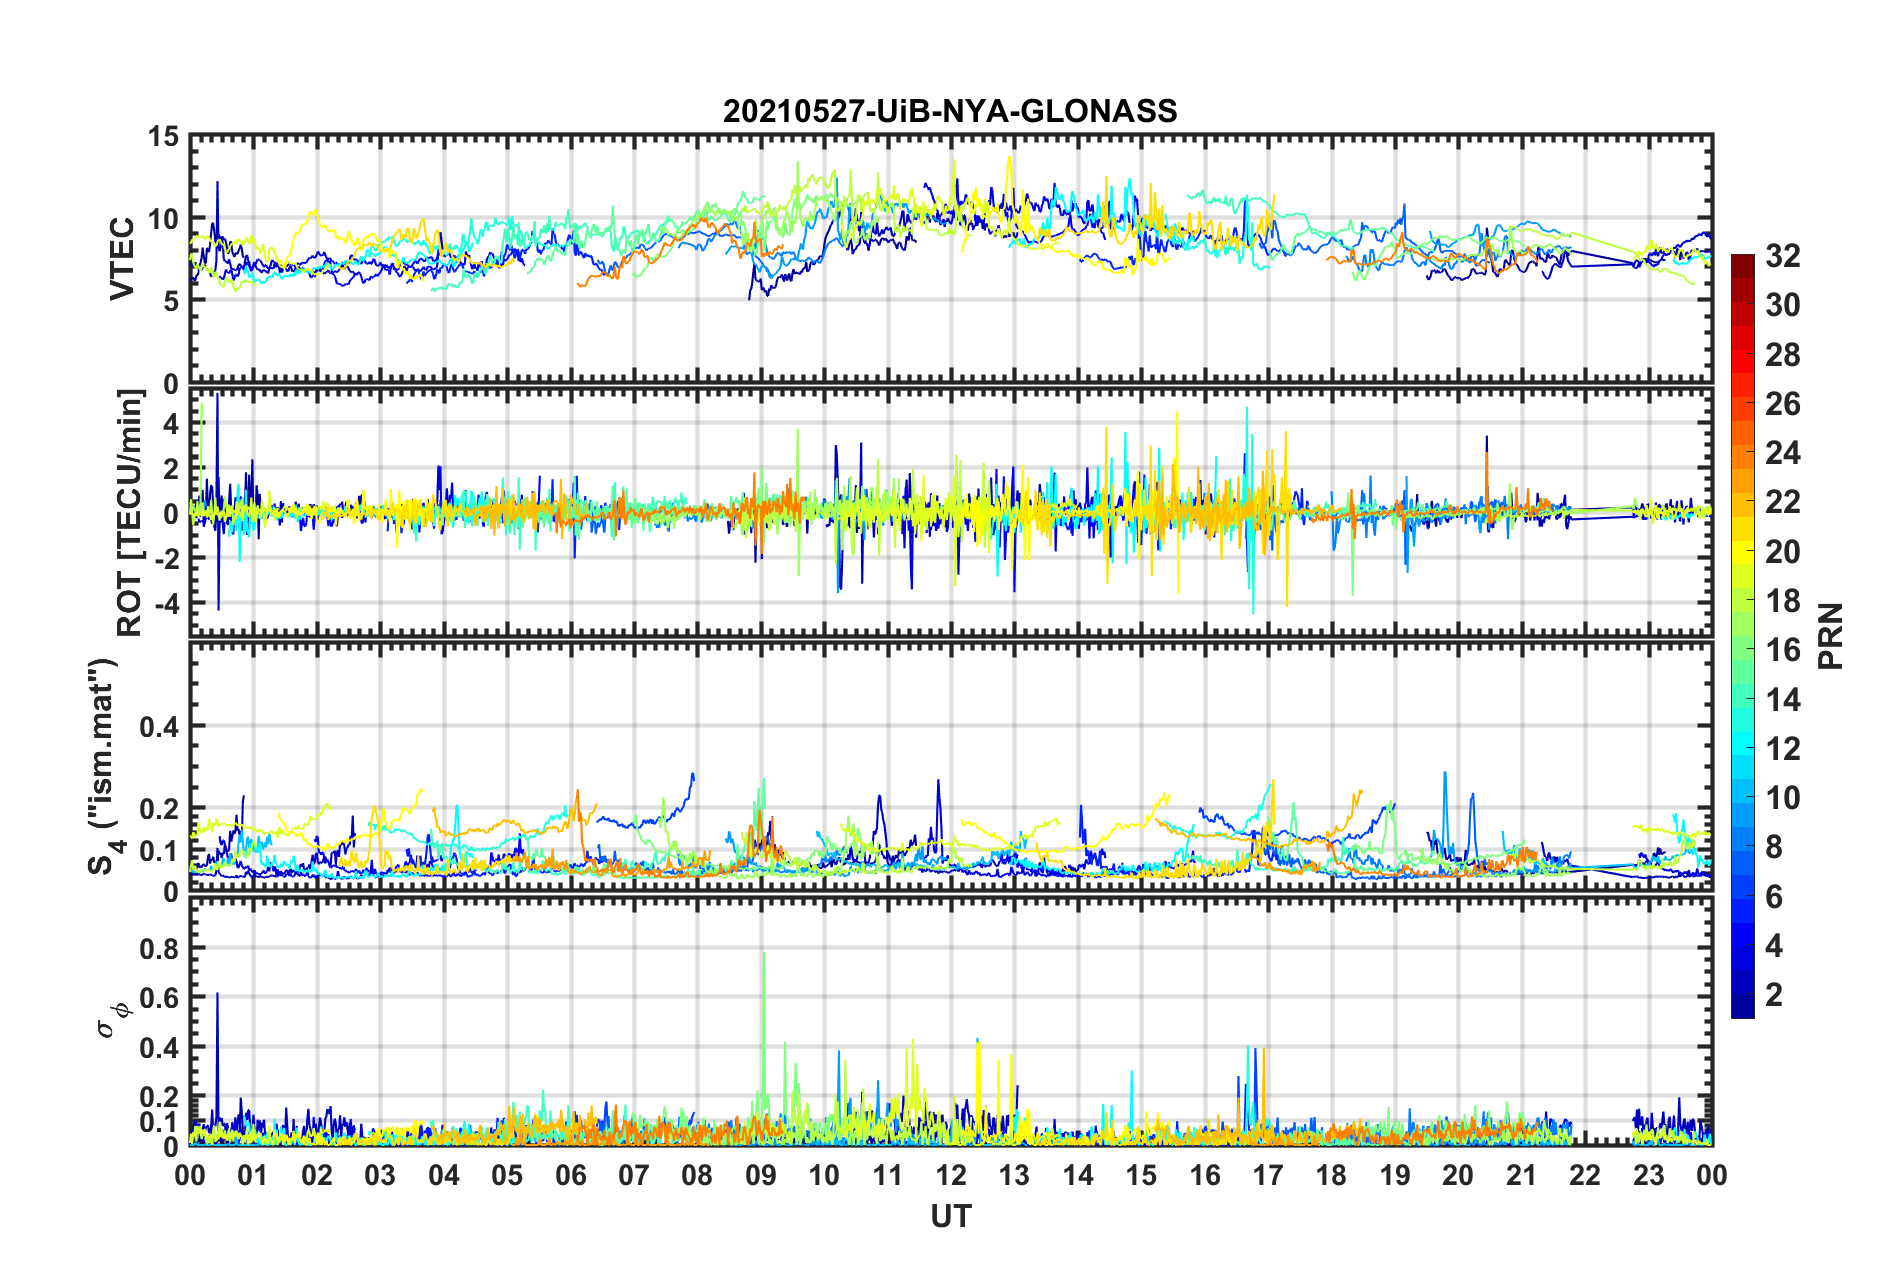The width and height of the screenshot is (1902, 1272).
Task: Click colorbar tick label 12
Action: click(x=1782, y=749)
